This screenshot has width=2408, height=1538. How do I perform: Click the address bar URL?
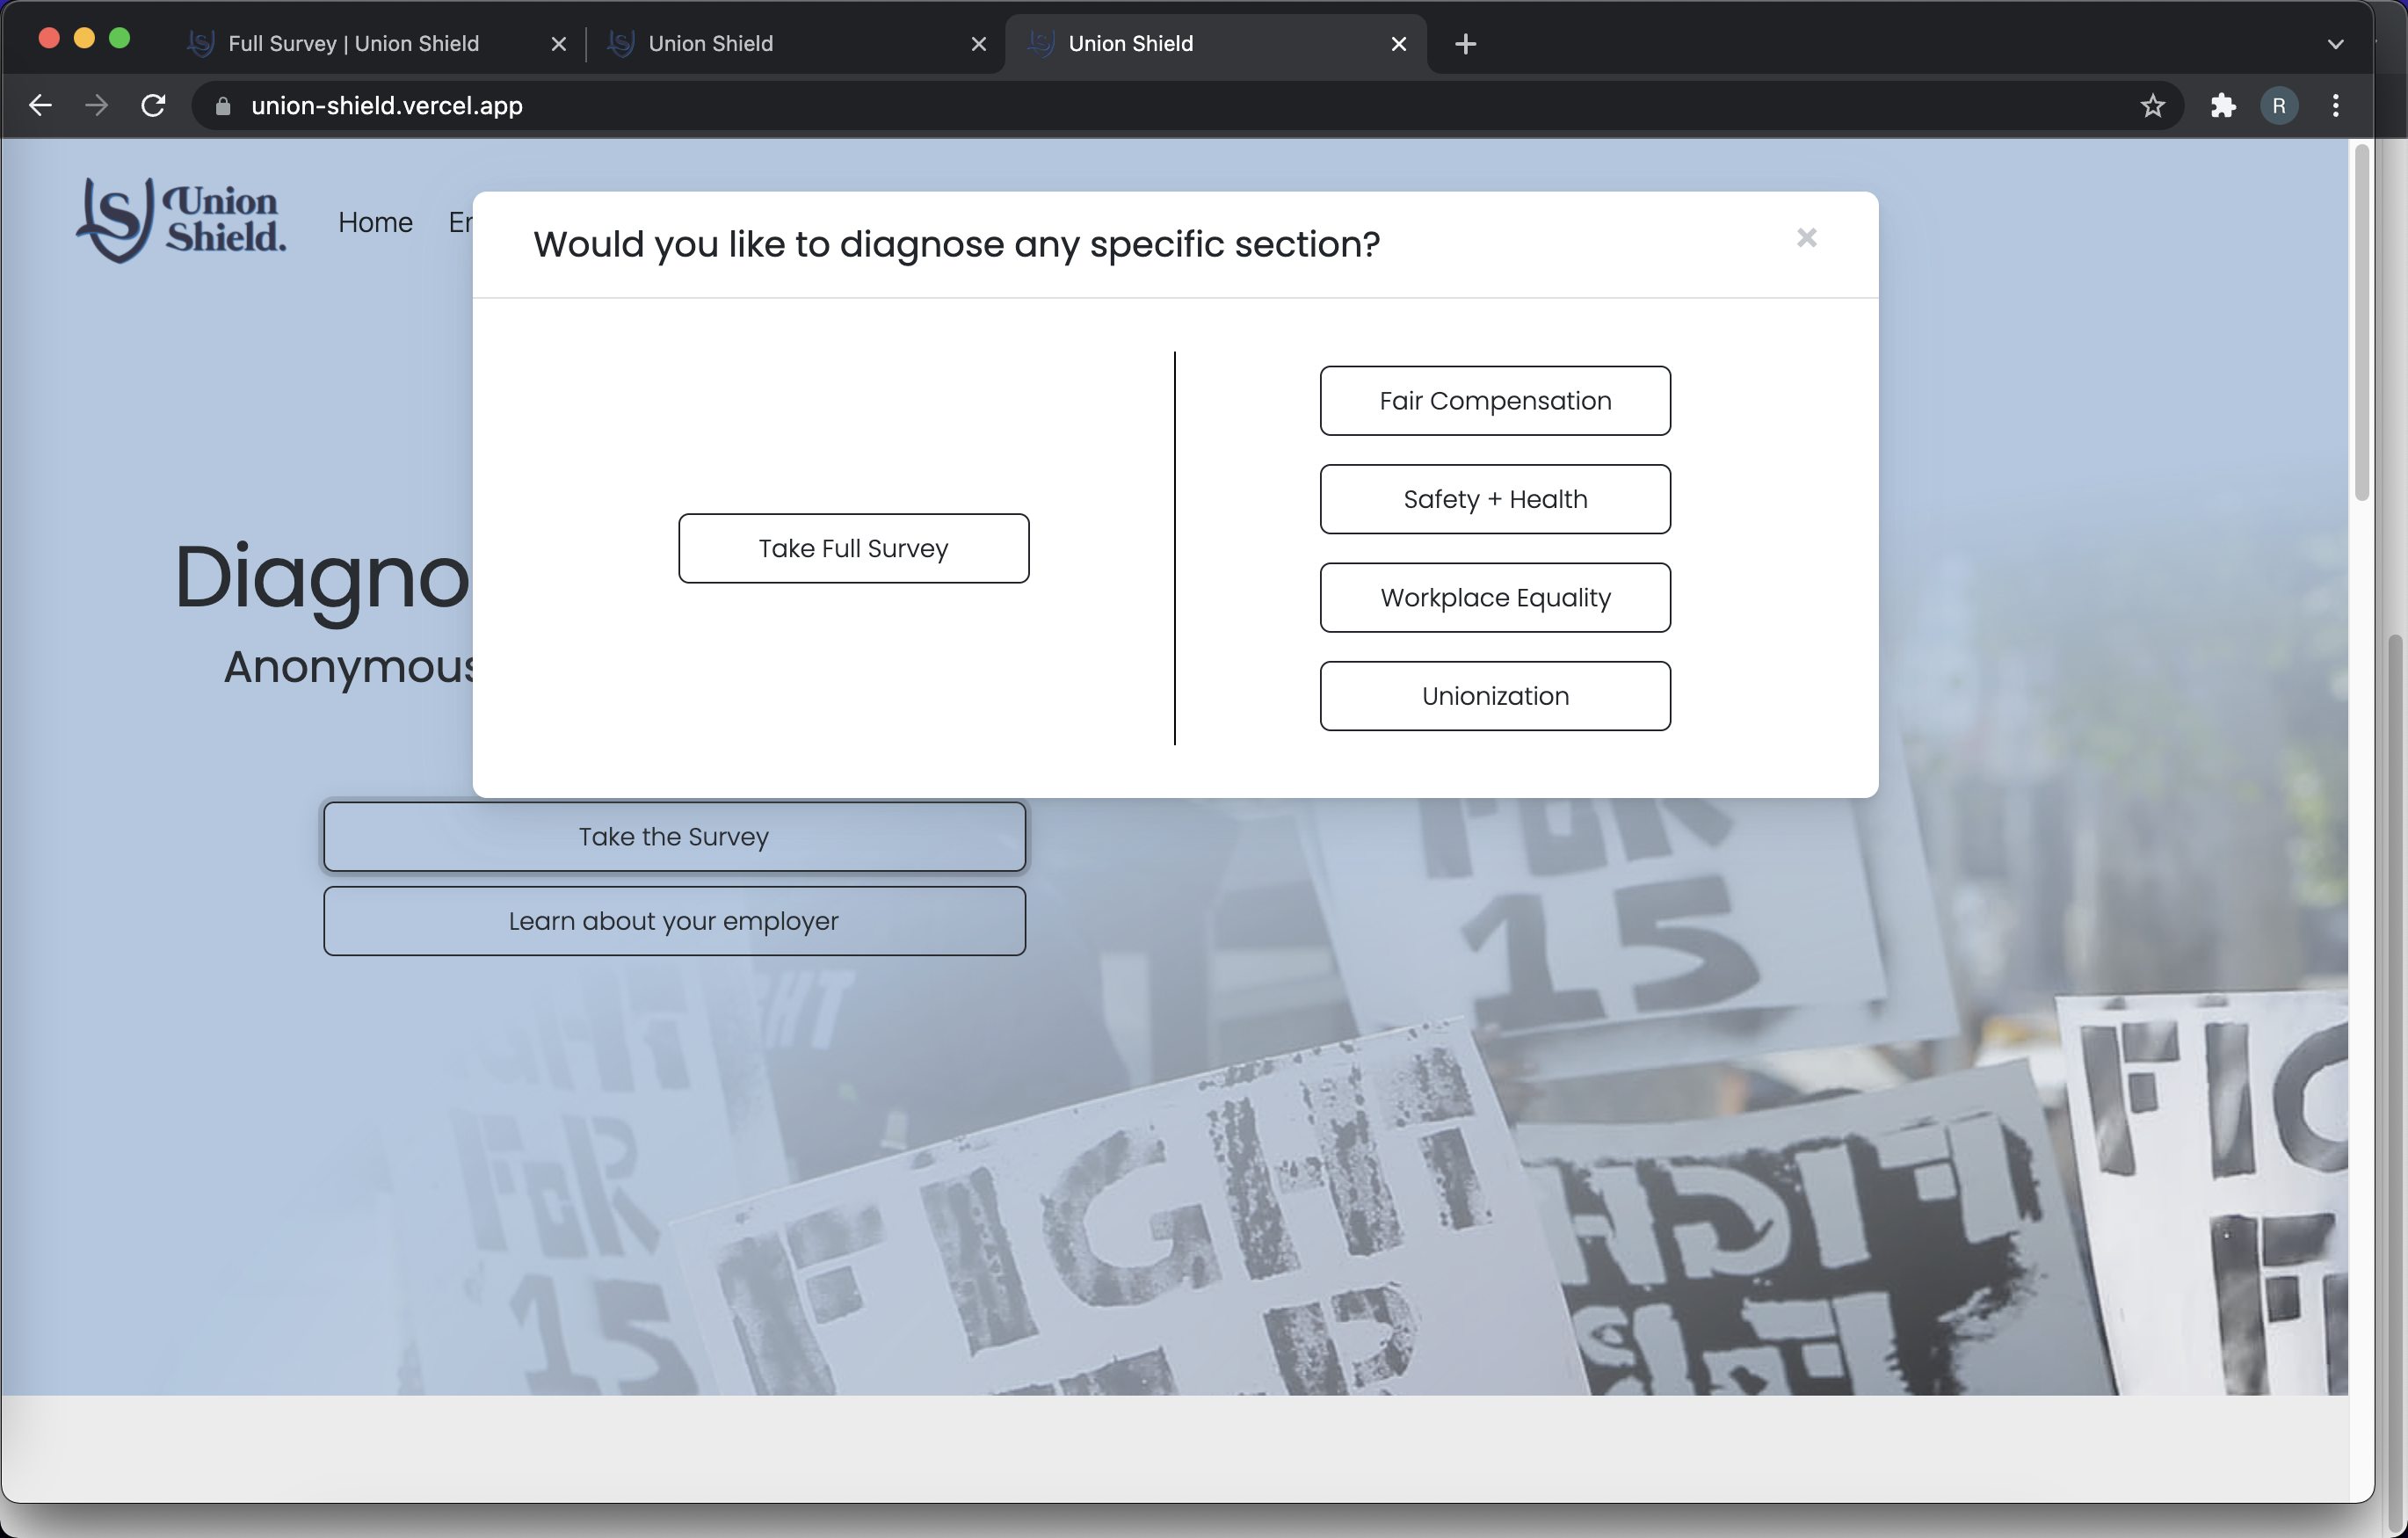click(x=387, y=106)
